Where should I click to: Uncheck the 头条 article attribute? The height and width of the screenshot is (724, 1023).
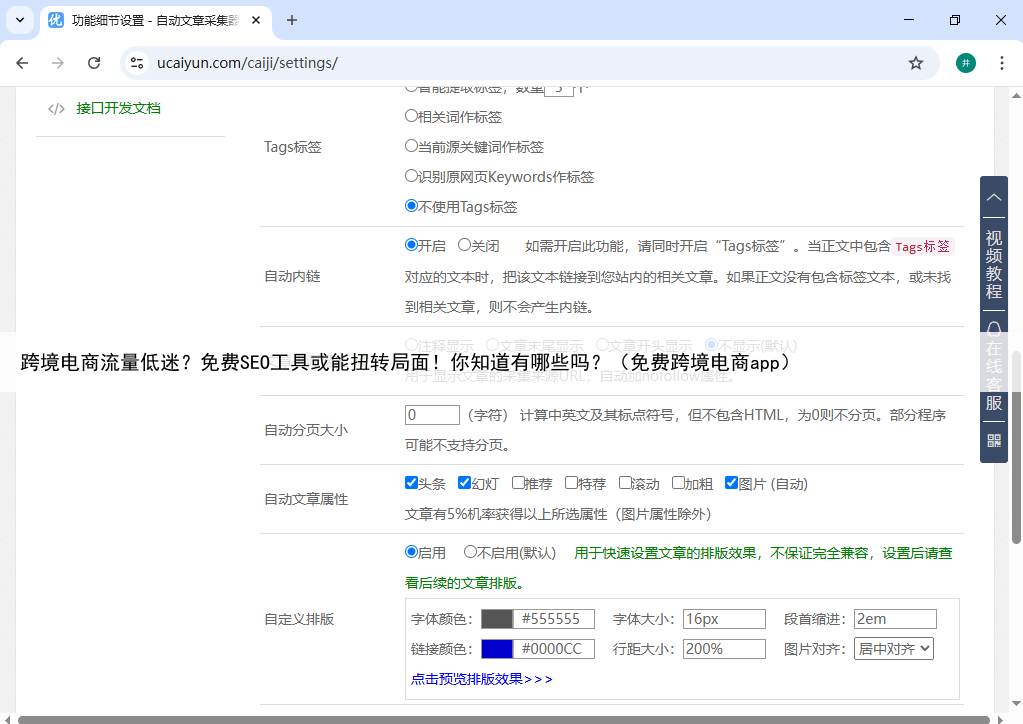click(x=411, y=483)
